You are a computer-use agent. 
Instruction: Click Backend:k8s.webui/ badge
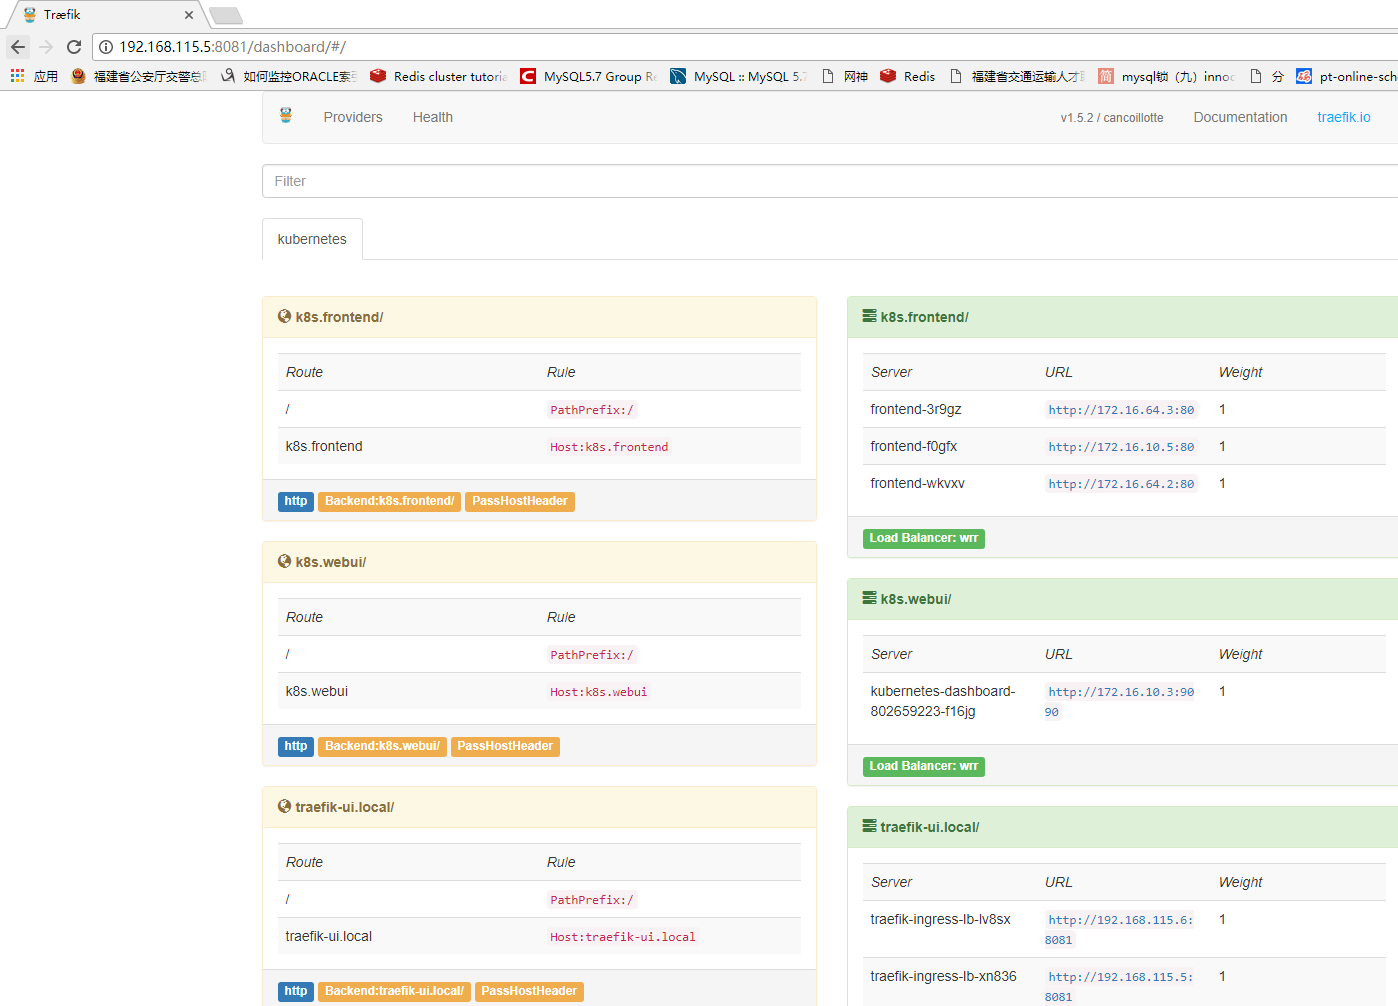point(382,746)
